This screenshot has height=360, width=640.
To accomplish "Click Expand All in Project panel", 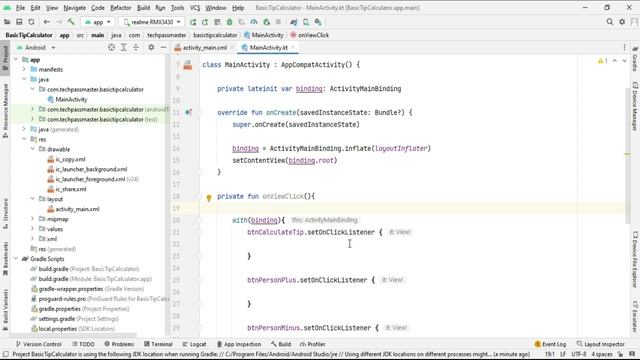I will tap(124, 48).
